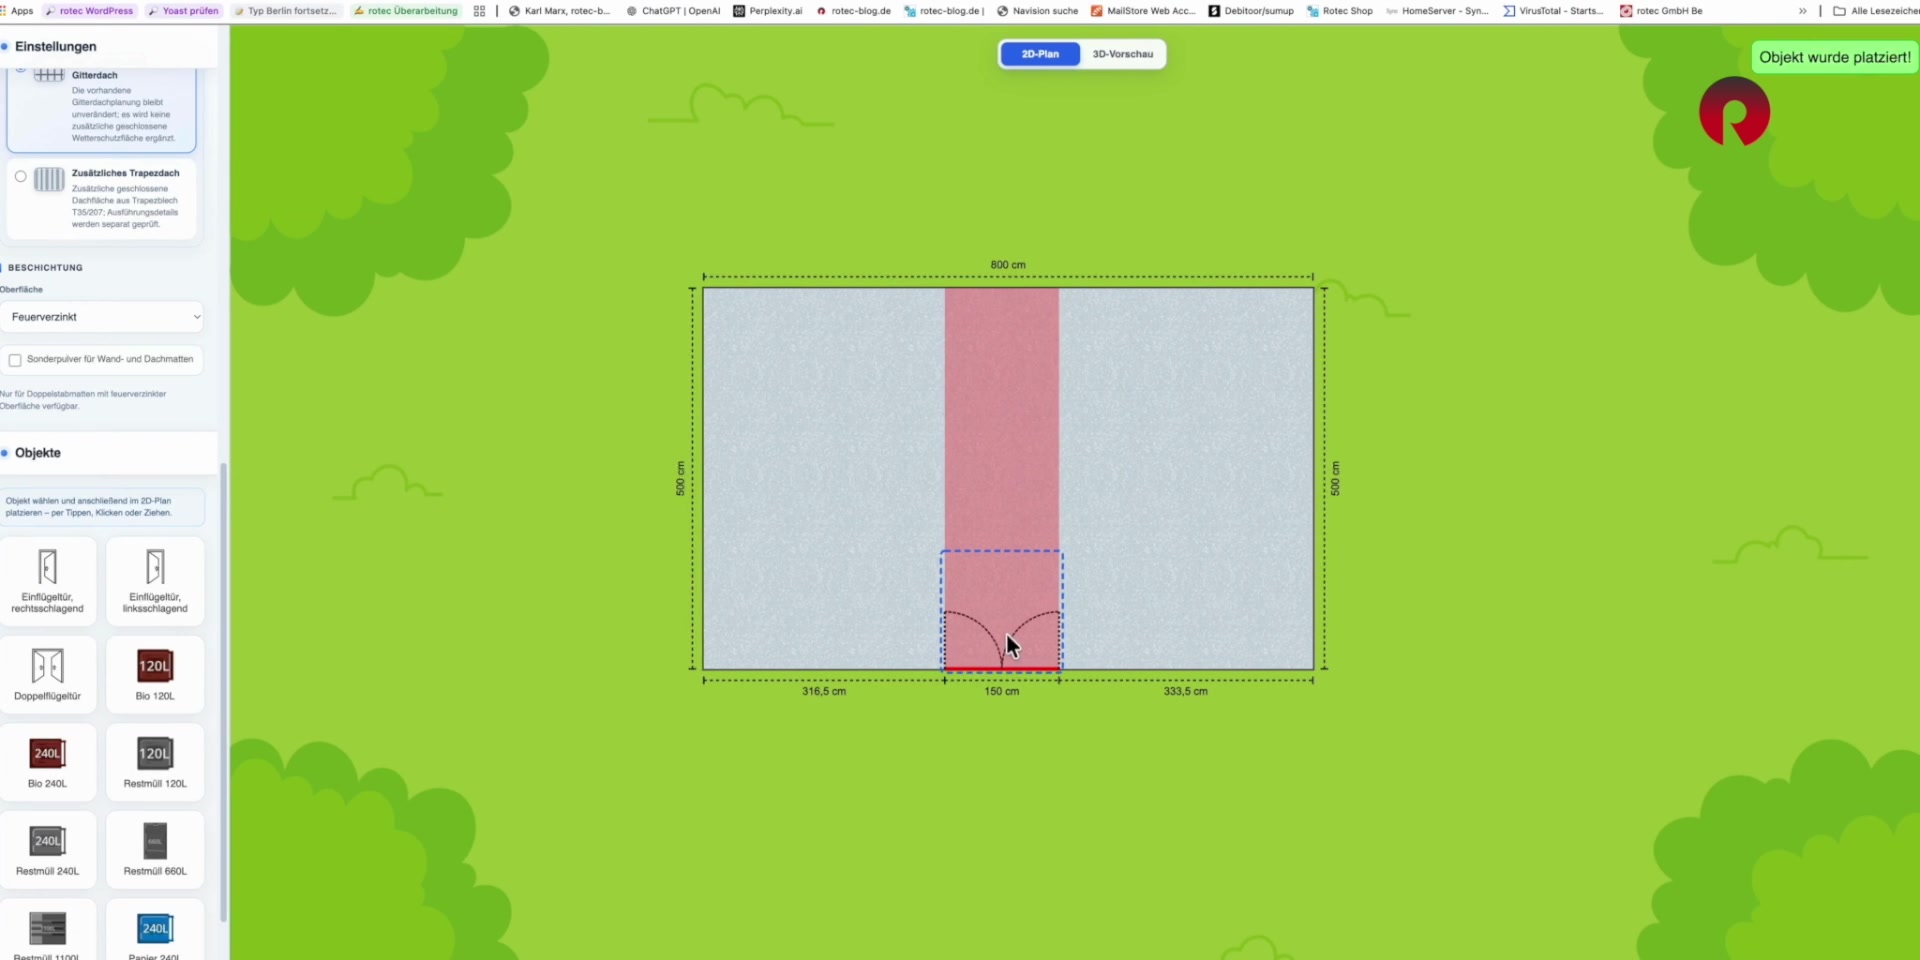Image resolution: width=1920 pixels, height=960 pixels.
Task: Click the sidebar vertical scrollbar
Action: click(x=223, y=692)
